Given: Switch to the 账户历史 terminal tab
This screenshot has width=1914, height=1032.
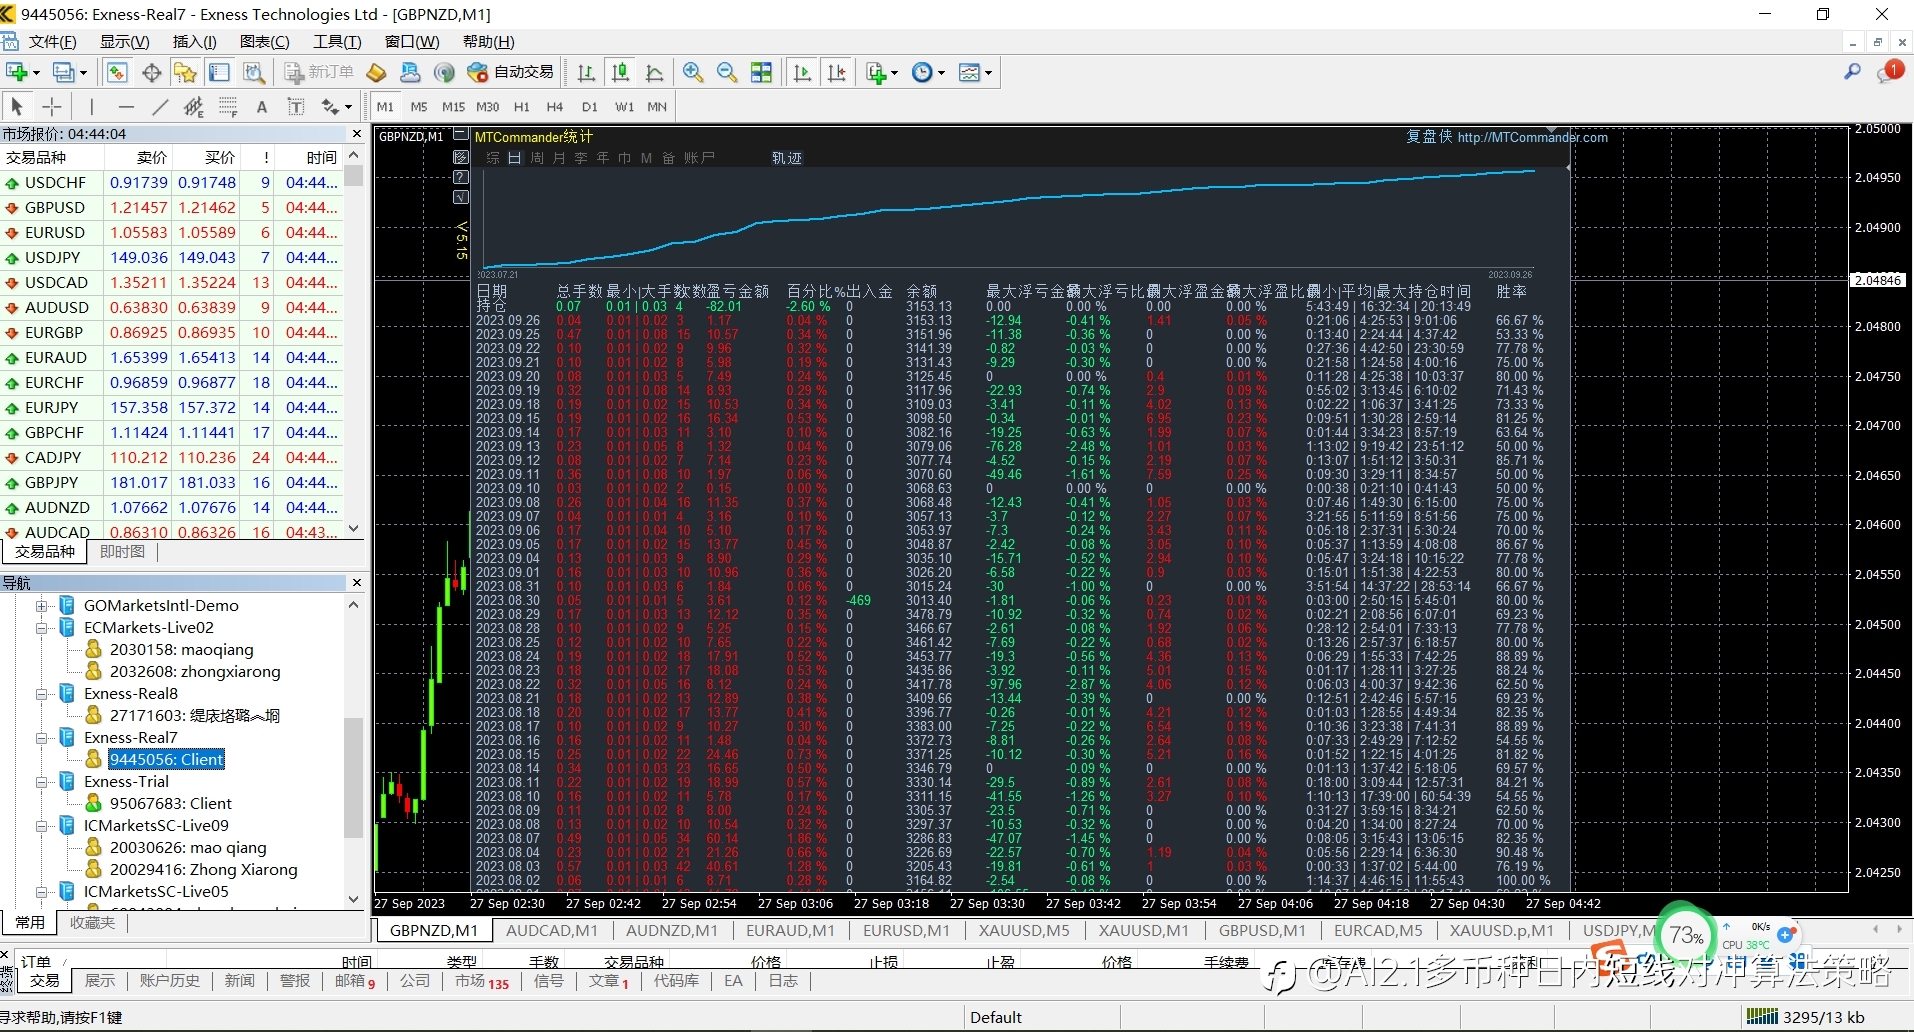Looking at the screenshot, I should click(170, 981).
